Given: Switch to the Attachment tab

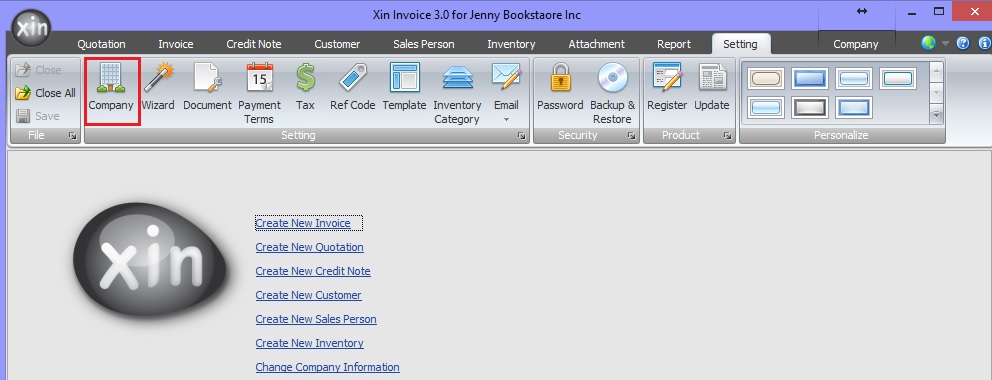Looking at the screenshot, I should click(597, 44).
